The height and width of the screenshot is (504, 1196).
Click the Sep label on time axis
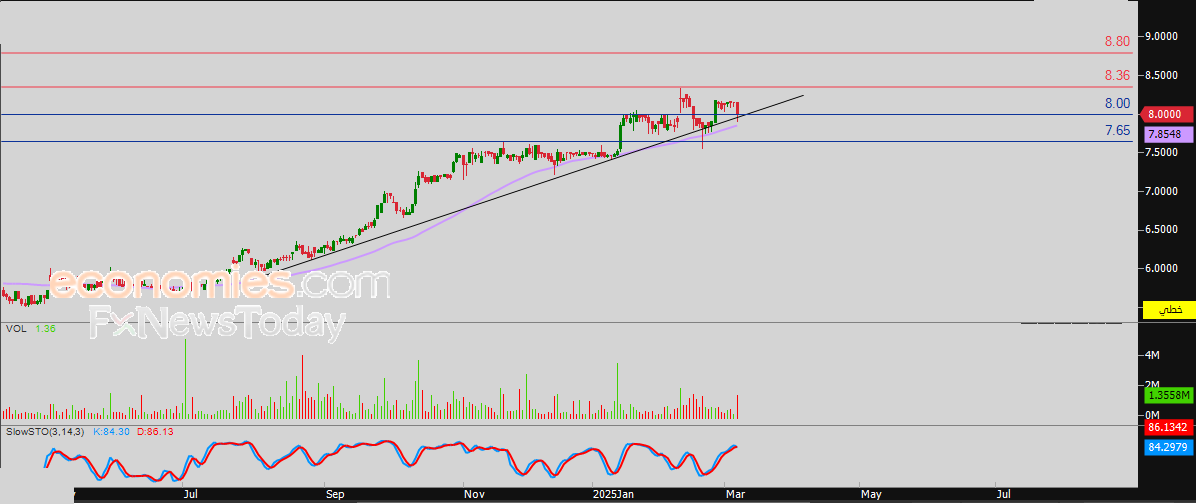(335, 495)
